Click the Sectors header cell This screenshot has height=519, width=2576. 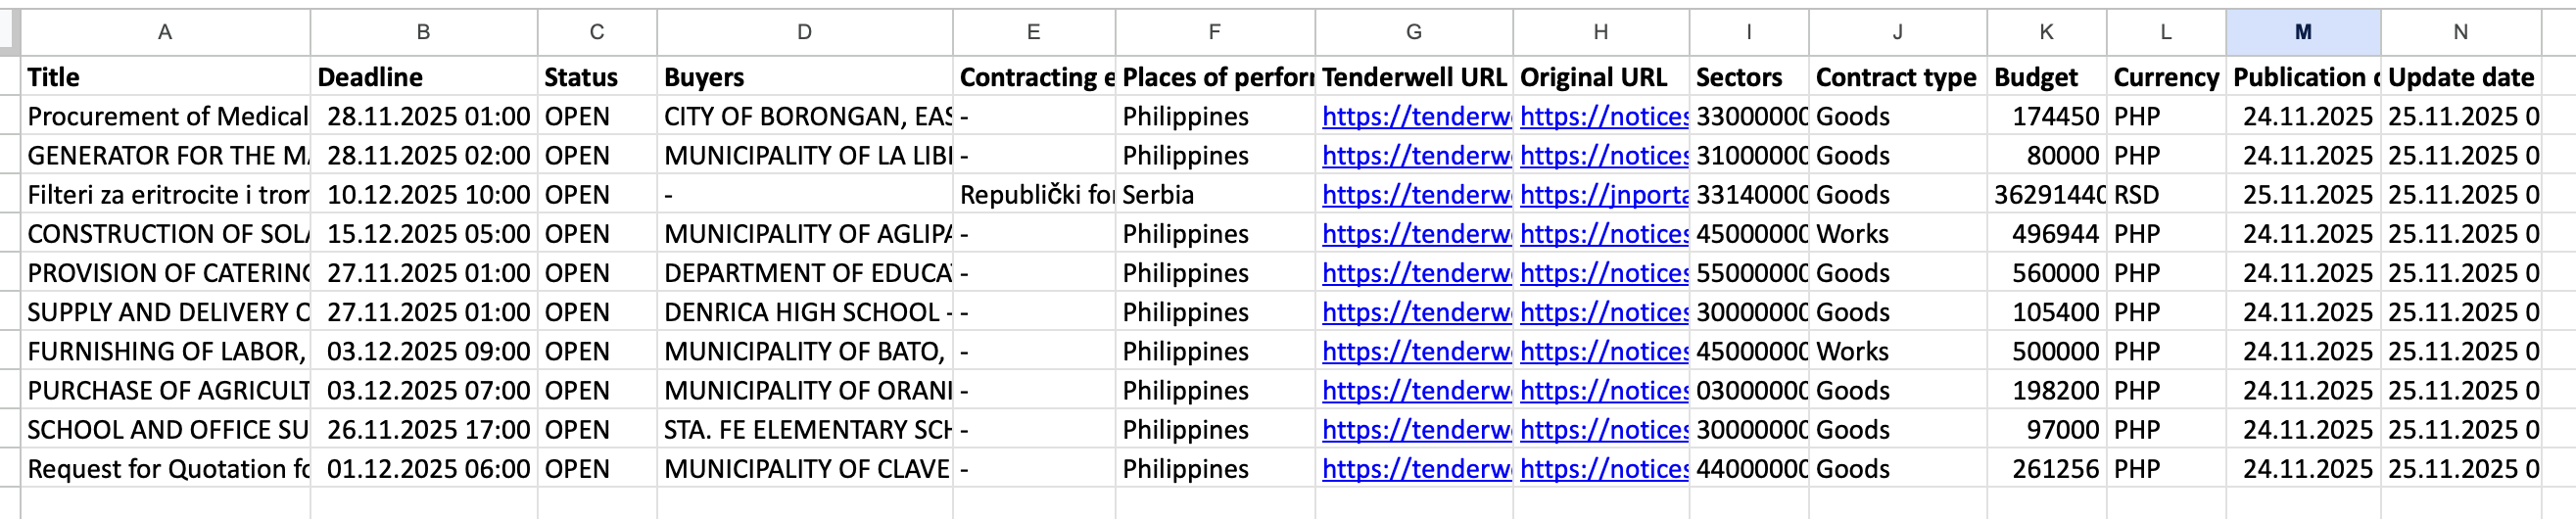[1748, 77]
